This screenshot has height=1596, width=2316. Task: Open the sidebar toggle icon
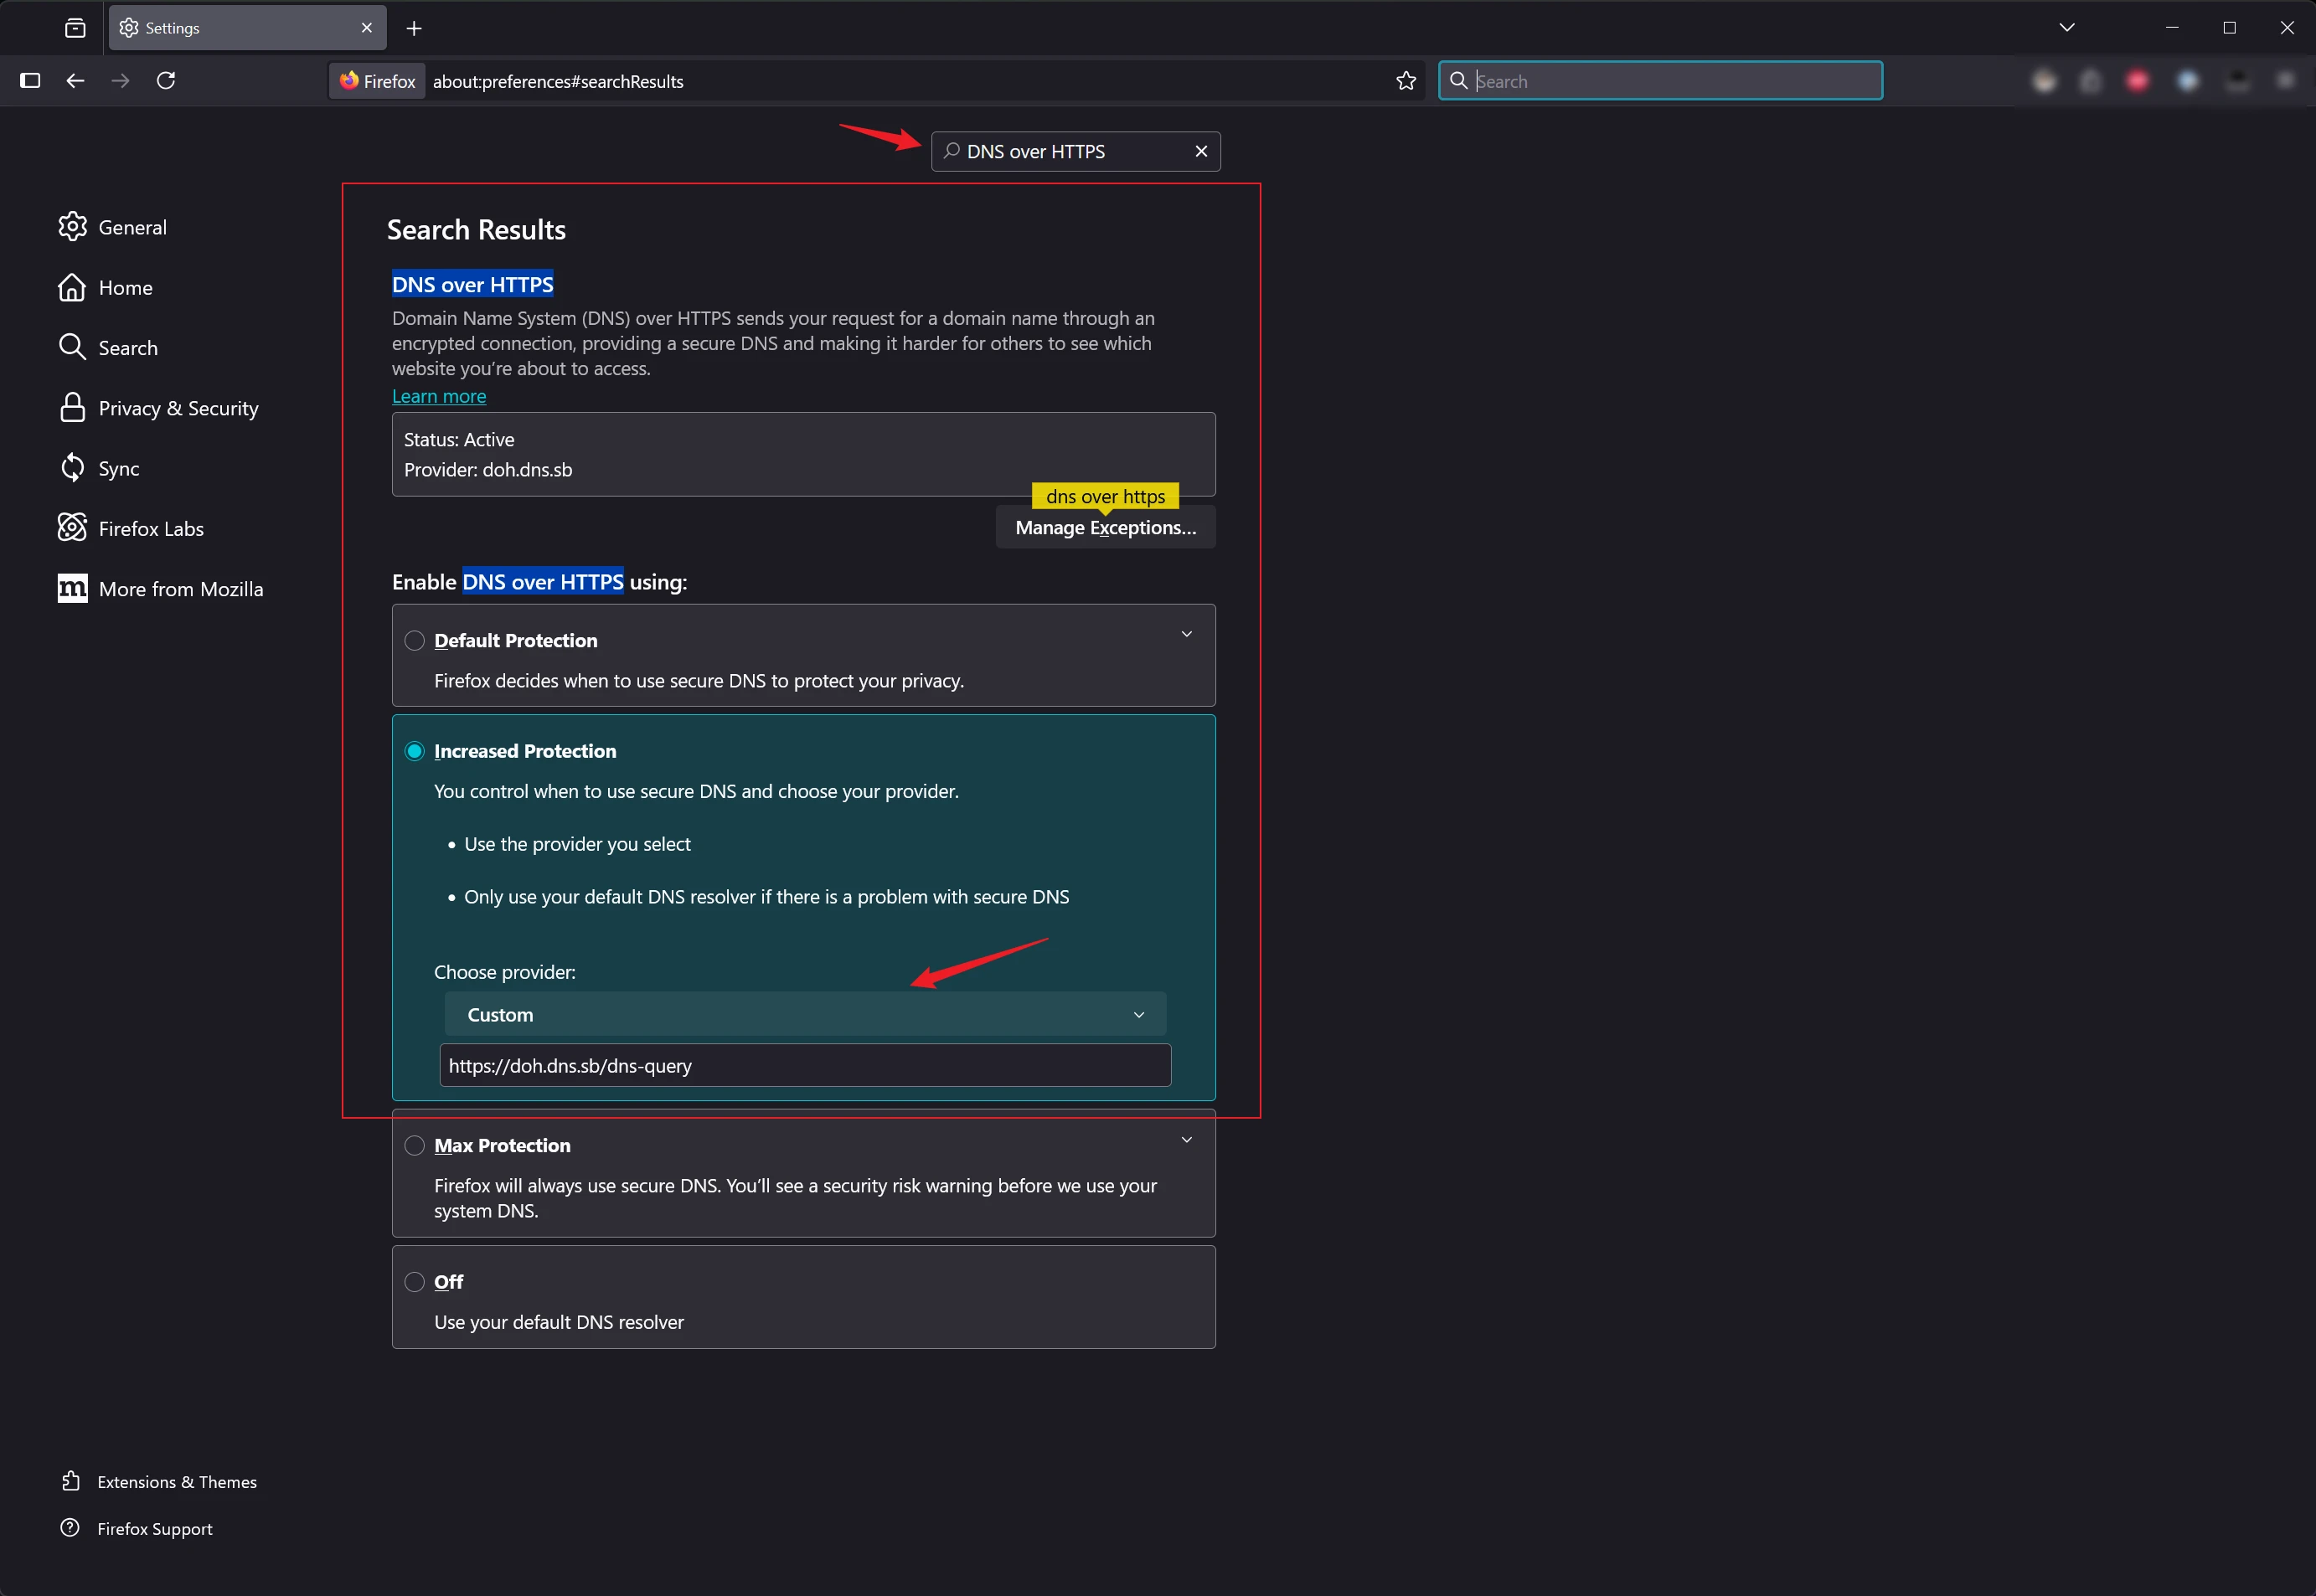click(30, 81)
